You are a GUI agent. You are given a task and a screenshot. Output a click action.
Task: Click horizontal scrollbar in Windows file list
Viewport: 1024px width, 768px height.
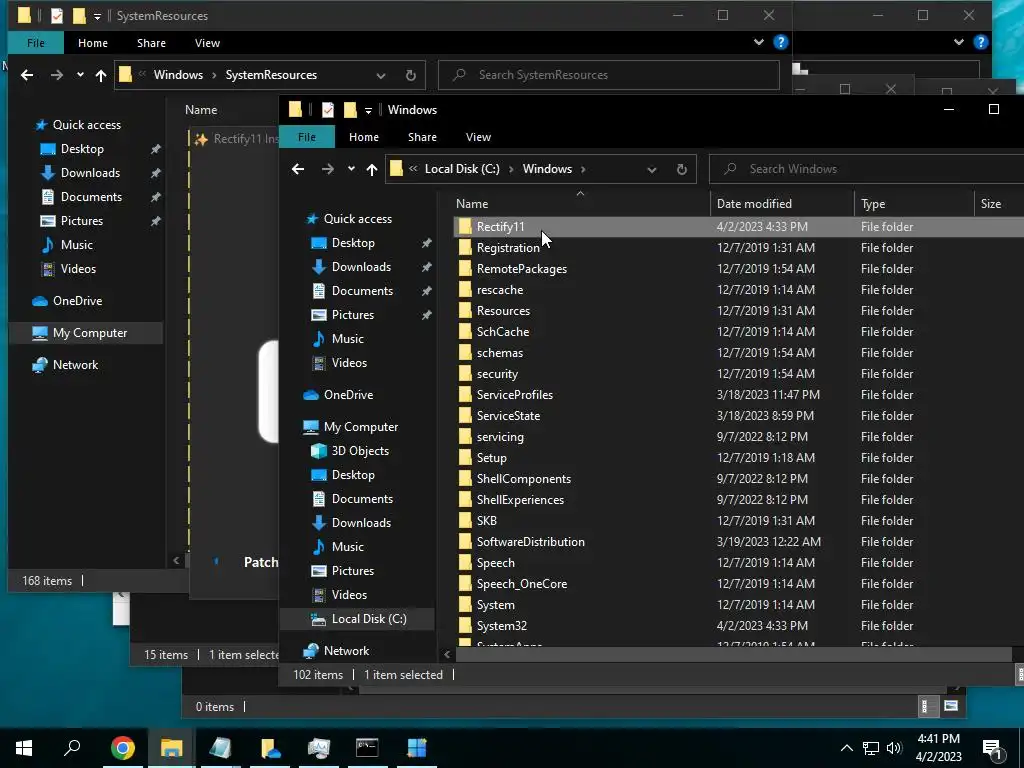(x=733, y=654)
